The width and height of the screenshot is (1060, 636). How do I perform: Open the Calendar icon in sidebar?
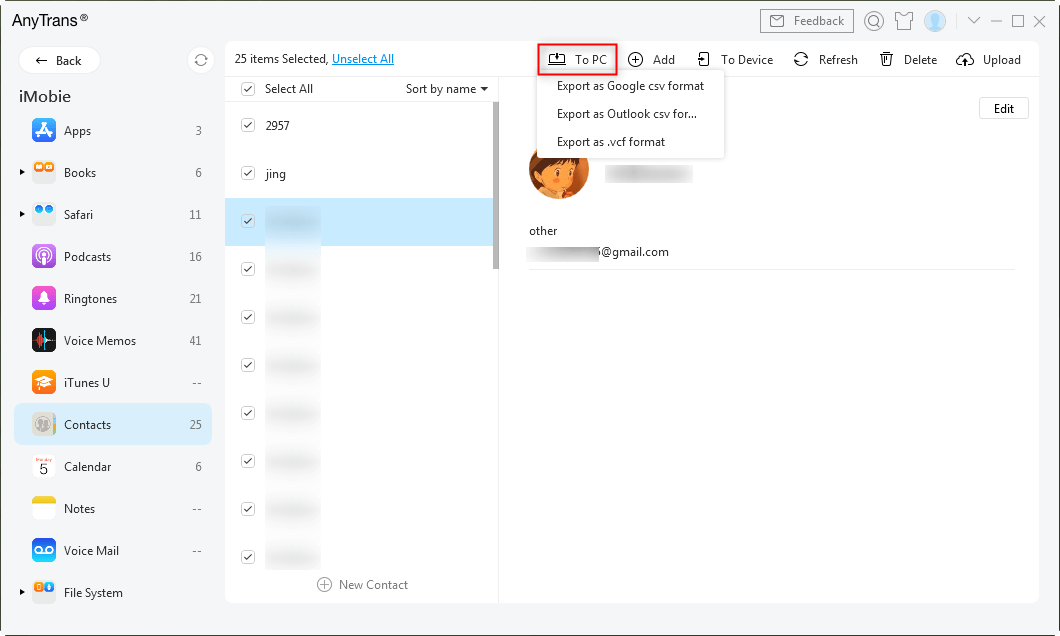(44, 467)
